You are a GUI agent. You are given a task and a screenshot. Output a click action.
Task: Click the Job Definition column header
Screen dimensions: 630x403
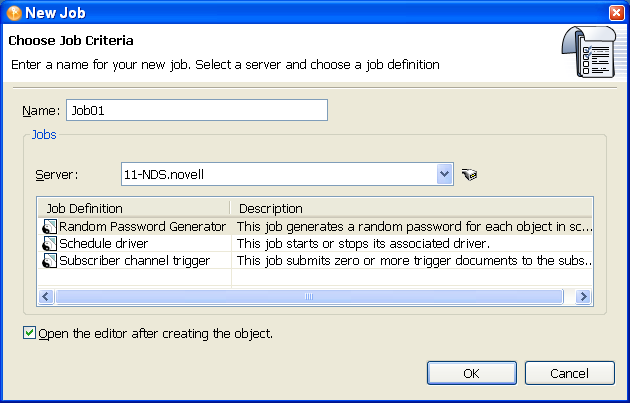click(x=133, y=208)
